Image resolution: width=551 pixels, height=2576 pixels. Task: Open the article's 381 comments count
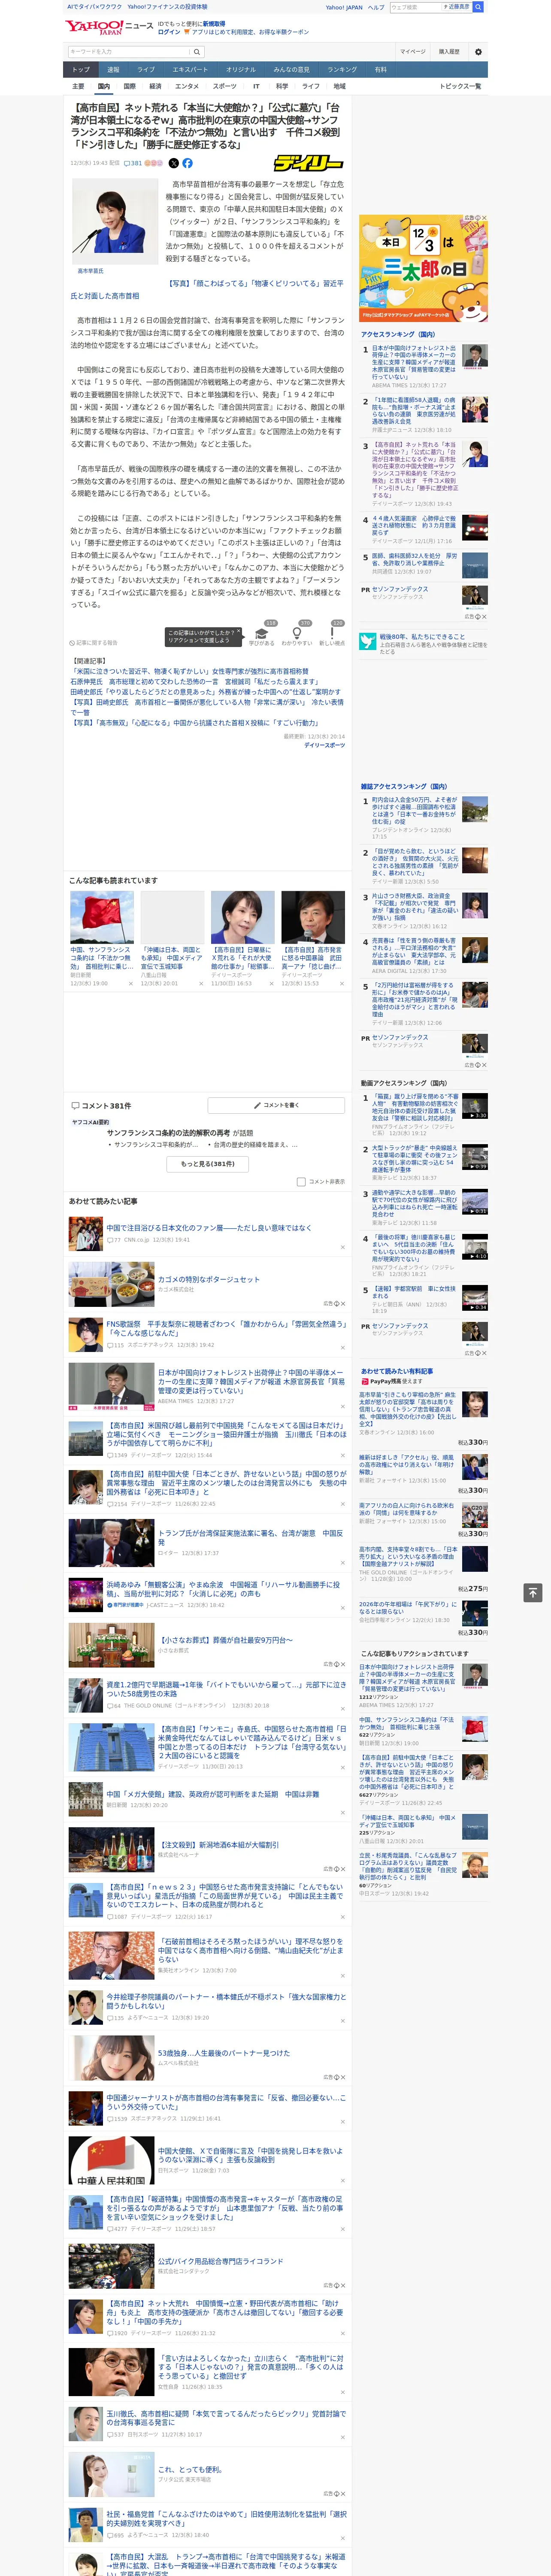[x=132, y=163]
